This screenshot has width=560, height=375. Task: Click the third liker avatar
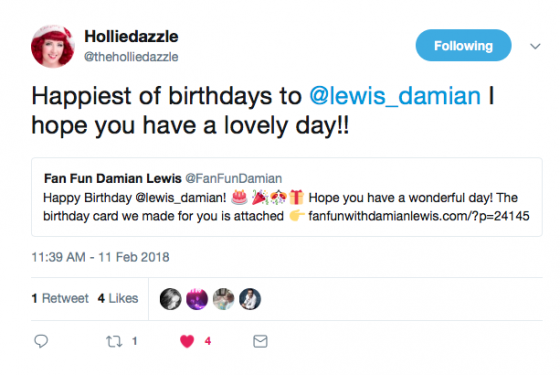223,299
